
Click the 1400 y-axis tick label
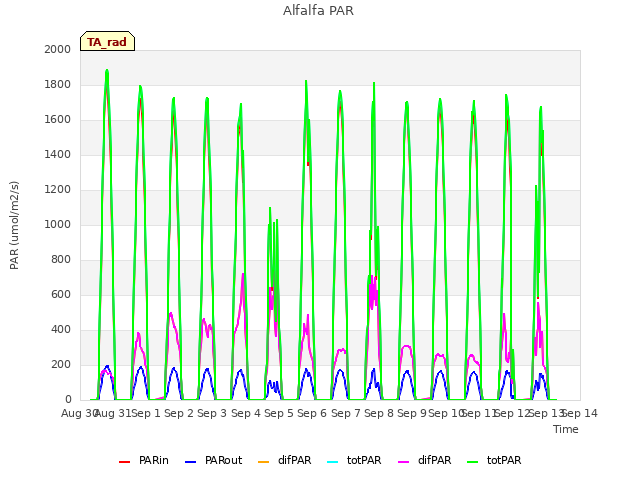click(x=58, y=154)
